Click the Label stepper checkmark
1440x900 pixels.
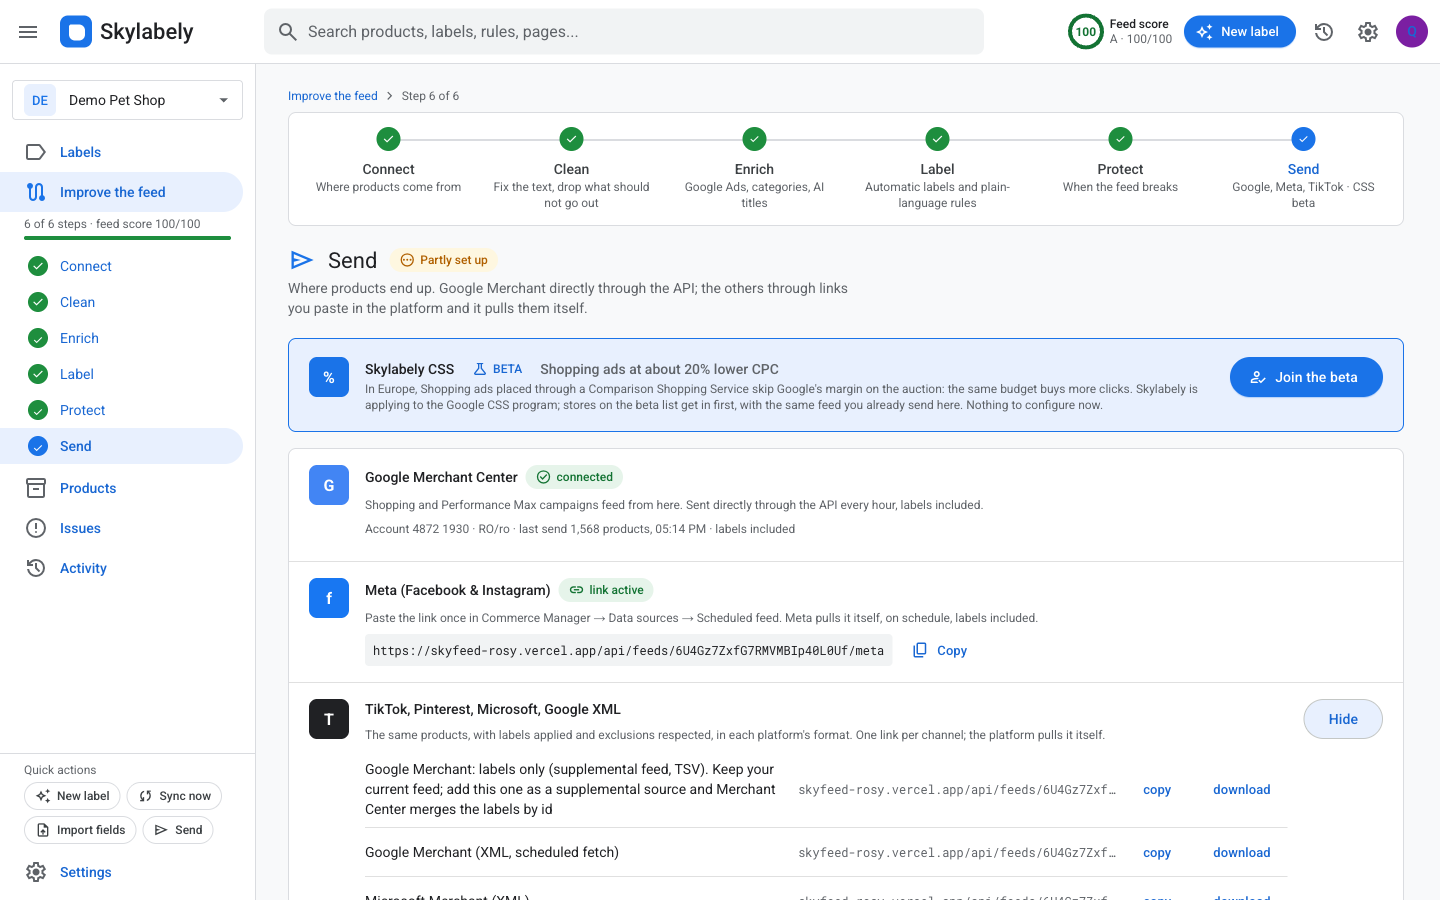point(937,139)
